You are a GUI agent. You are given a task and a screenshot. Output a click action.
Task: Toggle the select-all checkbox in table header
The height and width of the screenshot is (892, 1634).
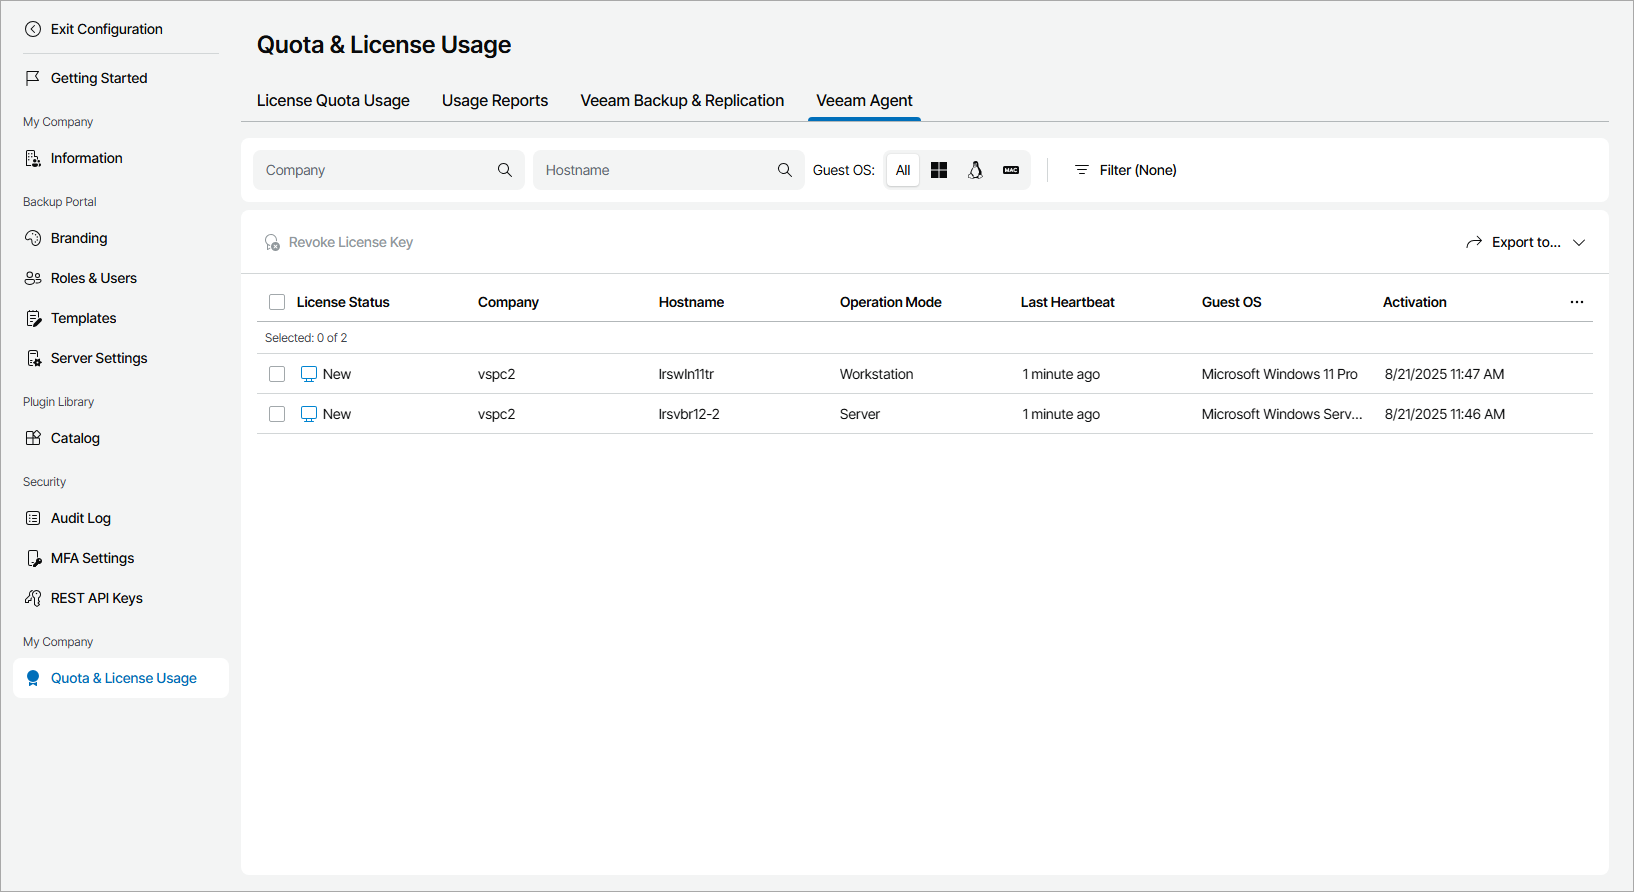277,302
